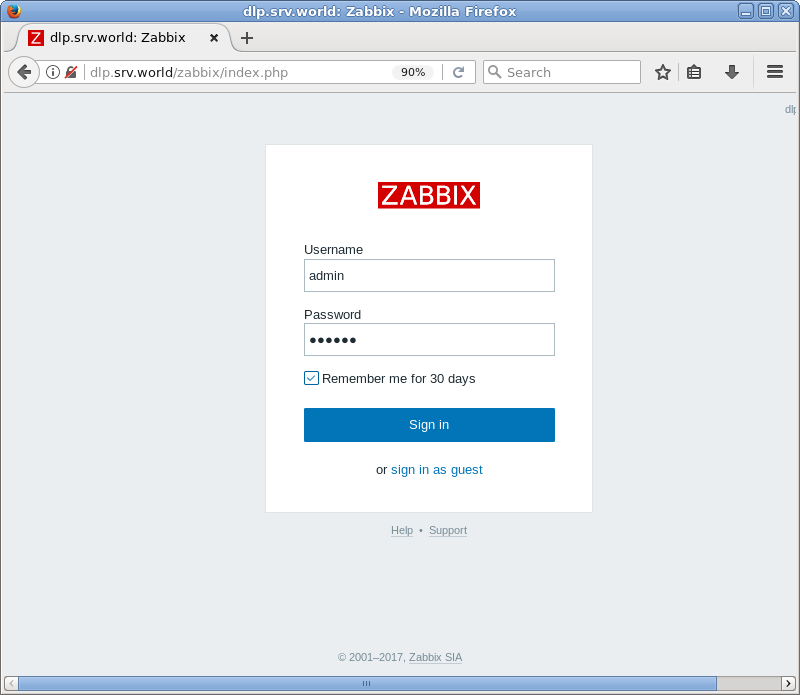Open the Firefox hamburger menu
This screenshot has width=800, height=695.
coord(774,72)
